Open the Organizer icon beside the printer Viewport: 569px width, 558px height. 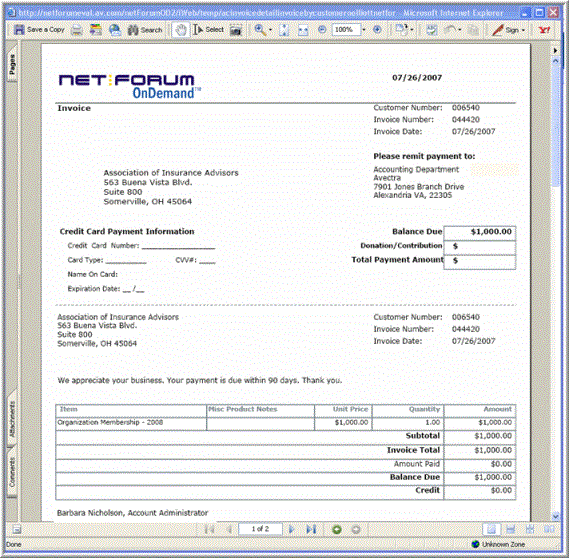pyautogui.click(x=96, y=30)
